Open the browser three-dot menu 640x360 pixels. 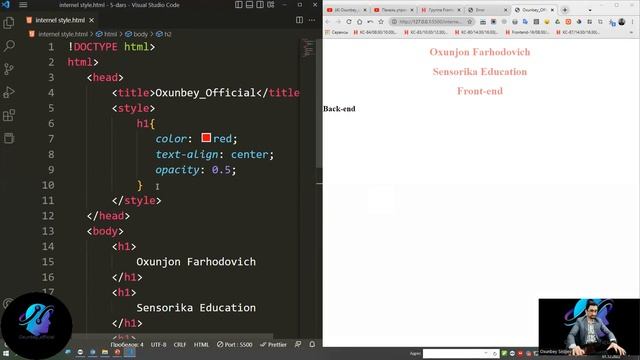[x=632, y=22]
